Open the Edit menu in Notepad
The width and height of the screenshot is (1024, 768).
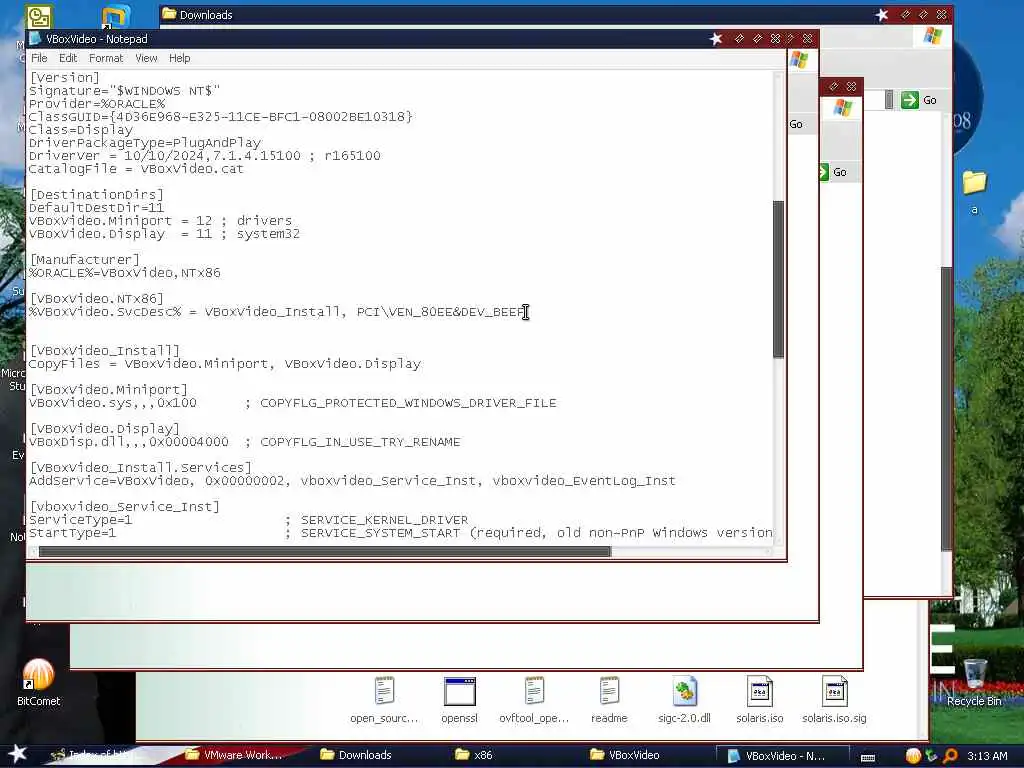[x=68, y=58]
